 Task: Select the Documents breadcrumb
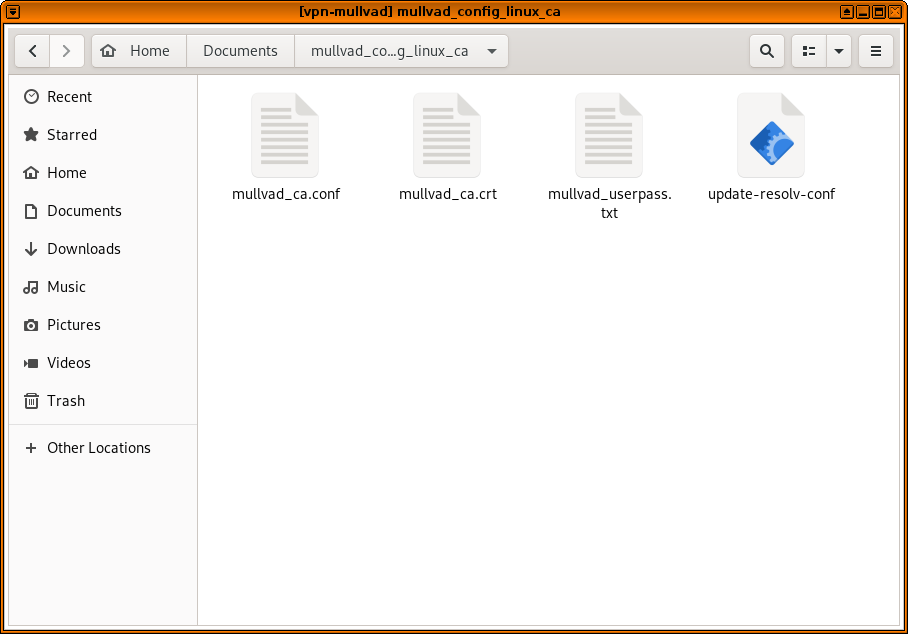pos(240,51)
